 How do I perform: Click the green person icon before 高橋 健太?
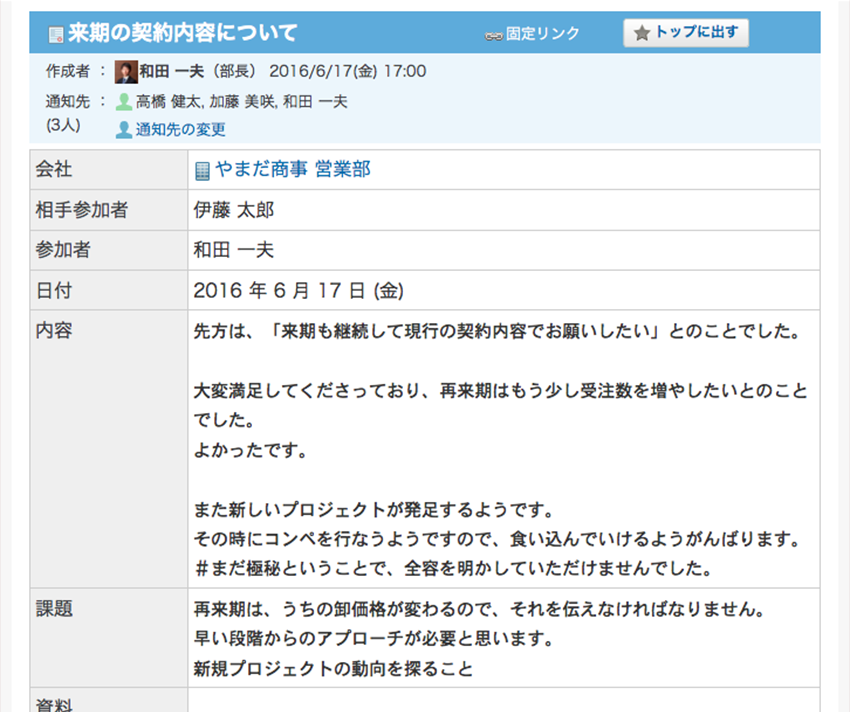(124, 102)
